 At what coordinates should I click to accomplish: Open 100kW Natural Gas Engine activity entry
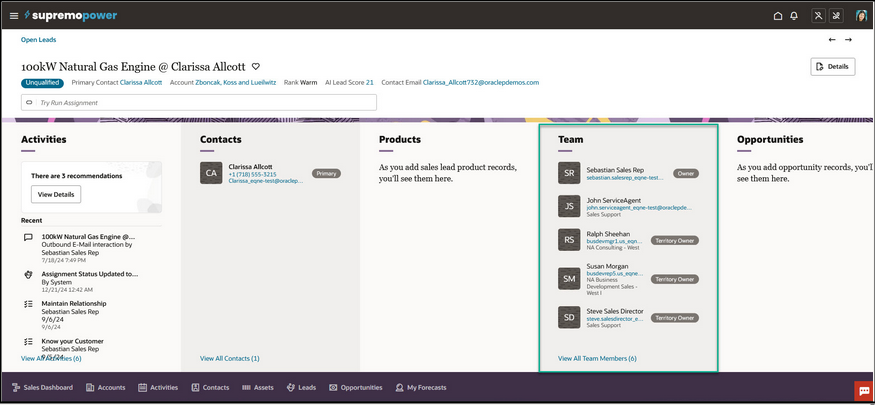88,237
